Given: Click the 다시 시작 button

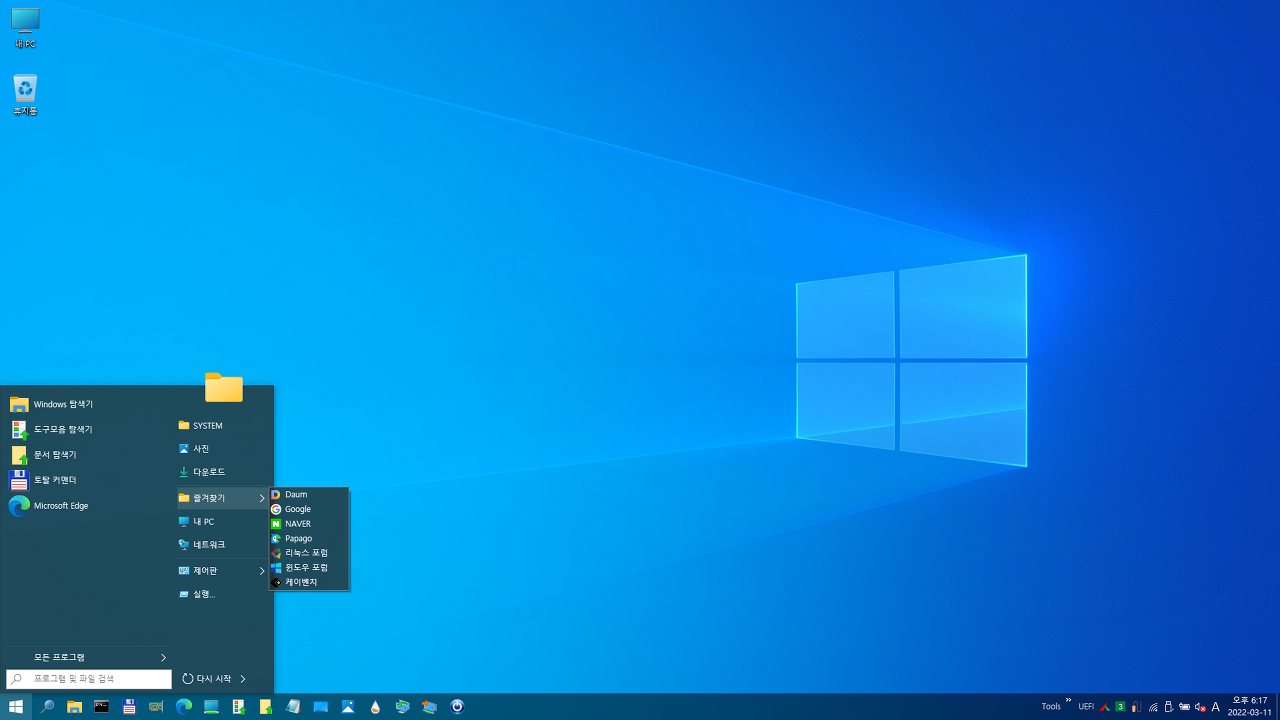Looking at the screenshot, I should coord(207,679).
